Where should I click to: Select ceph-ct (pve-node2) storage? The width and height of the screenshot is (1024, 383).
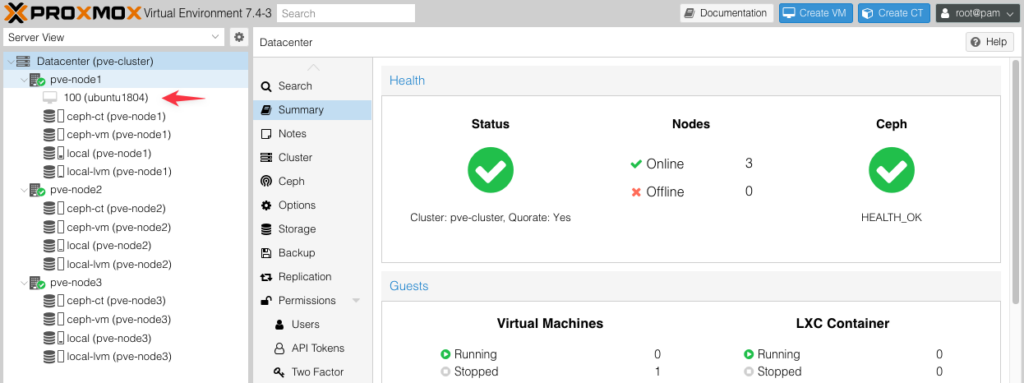point(116,209)
